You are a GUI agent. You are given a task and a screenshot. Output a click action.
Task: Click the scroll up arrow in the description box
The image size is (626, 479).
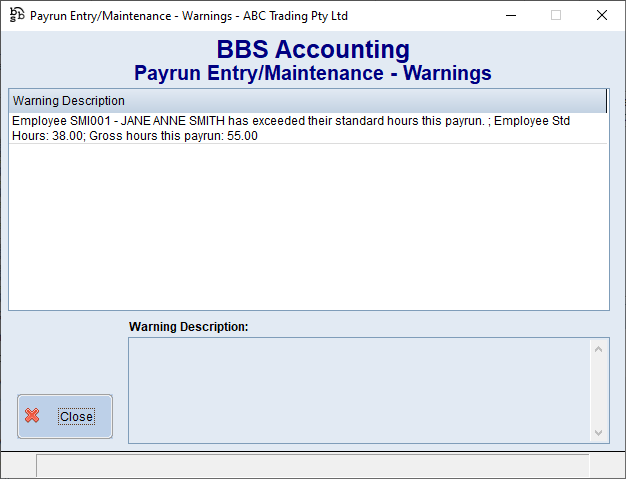pos(600,349)
